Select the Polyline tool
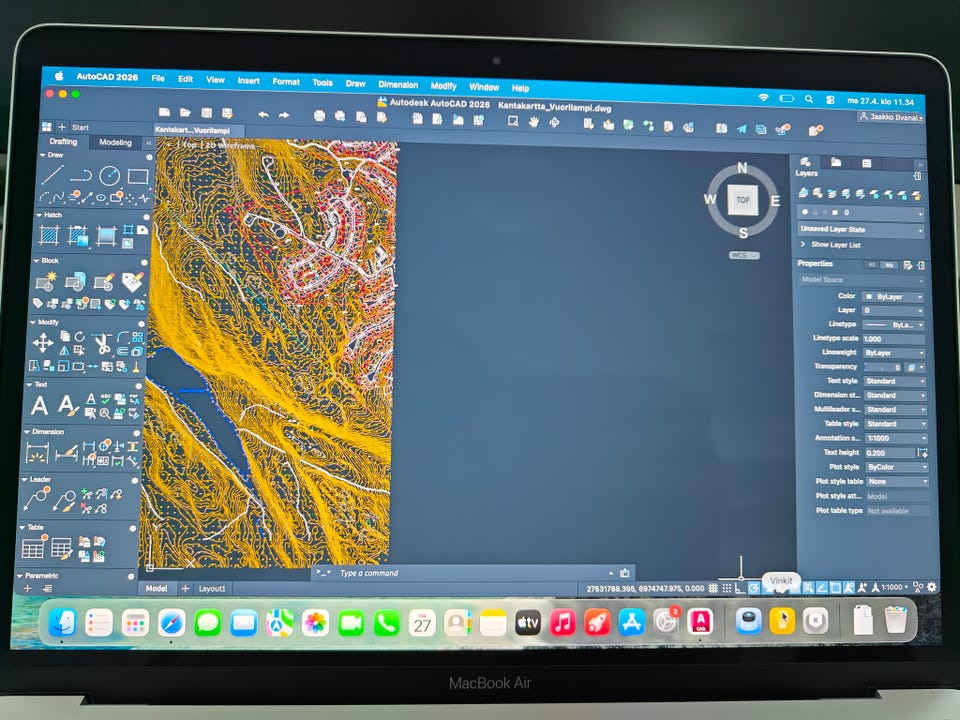Screen dimensions: 960x720 80,176
